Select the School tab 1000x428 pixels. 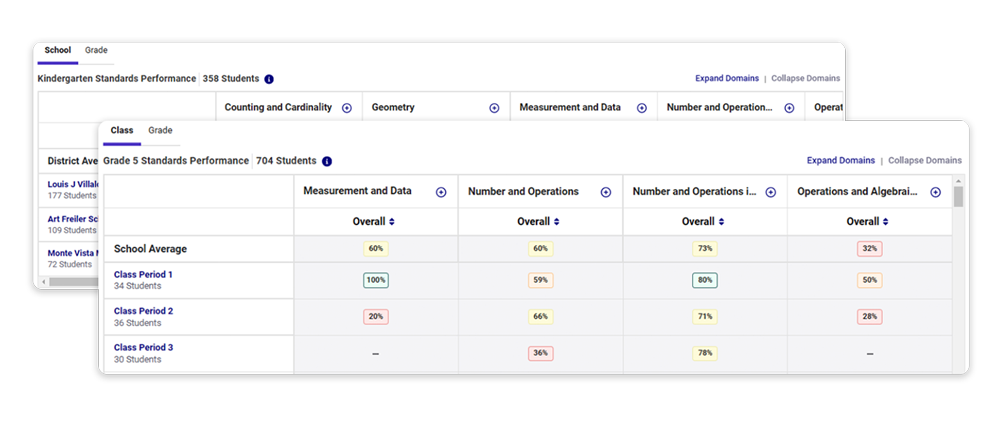[x=57, y=50]
